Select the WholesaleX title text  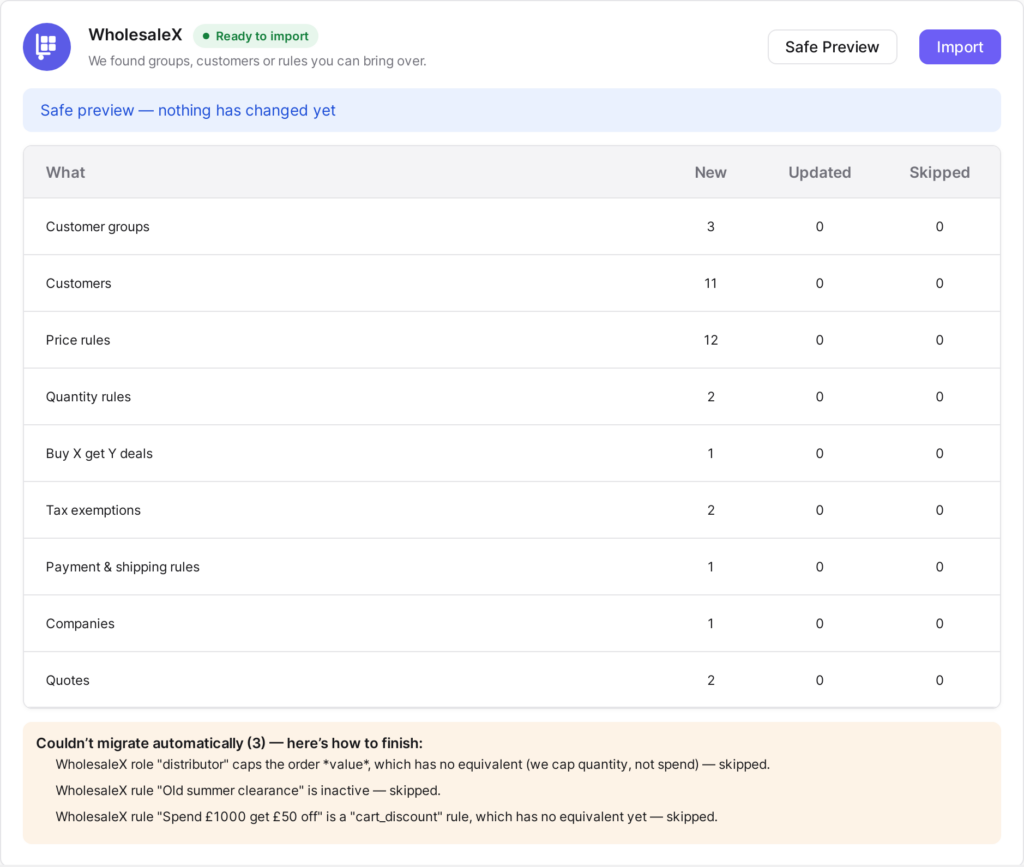coord(135,35)
